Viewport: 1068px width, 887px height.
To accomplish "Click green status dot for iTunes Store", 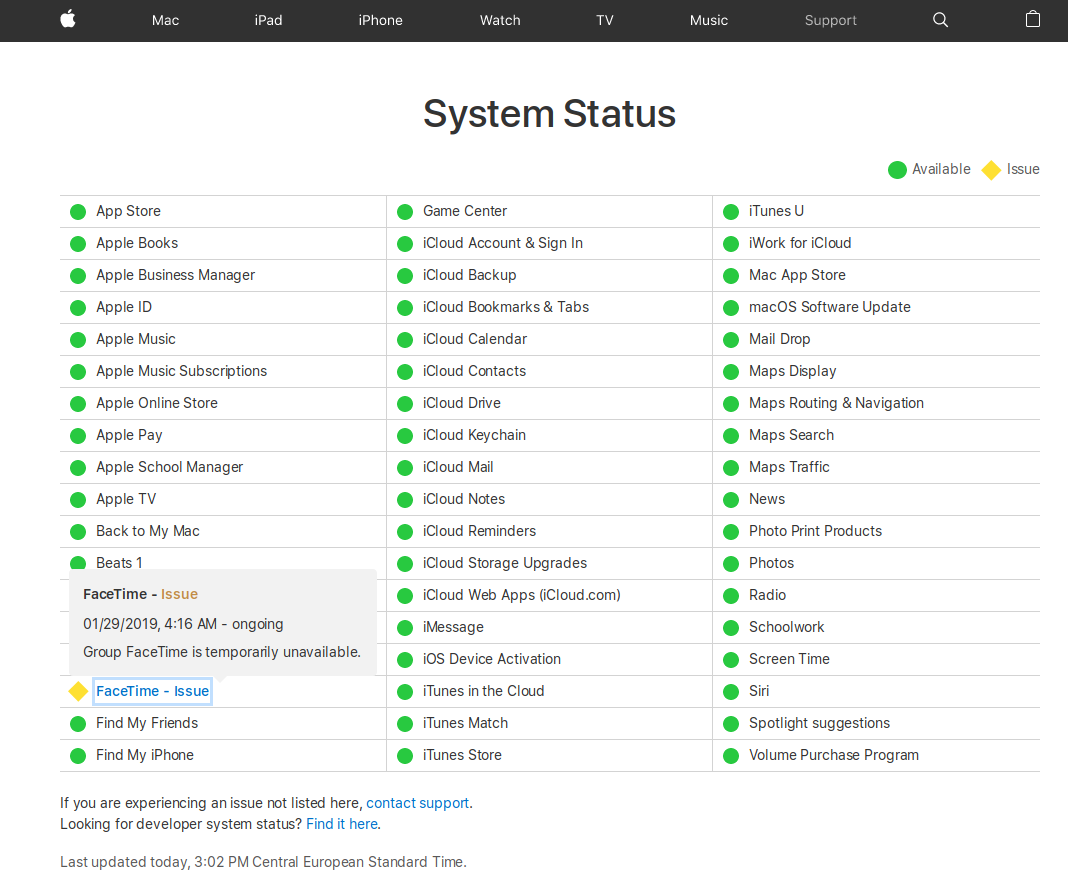I will coord(405,756).
